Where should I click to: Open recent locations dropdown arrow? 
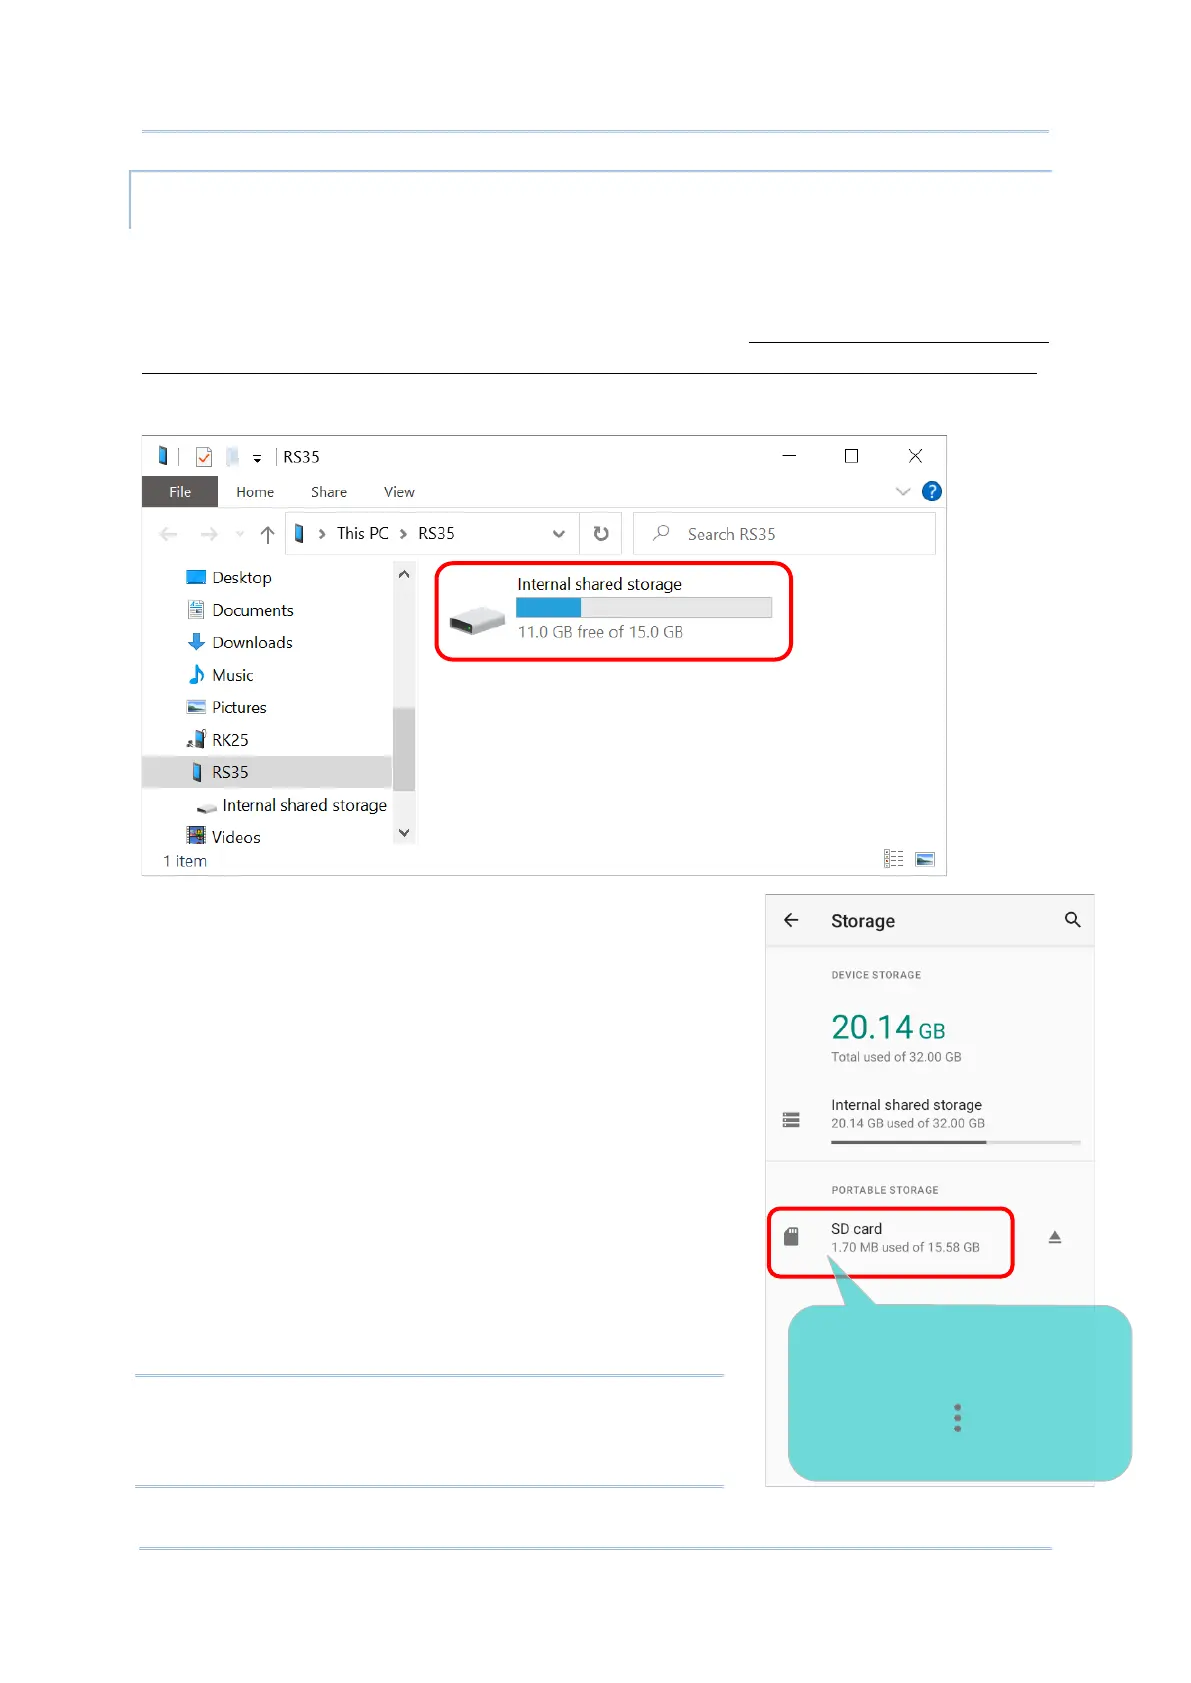click(x=239, y=534)
